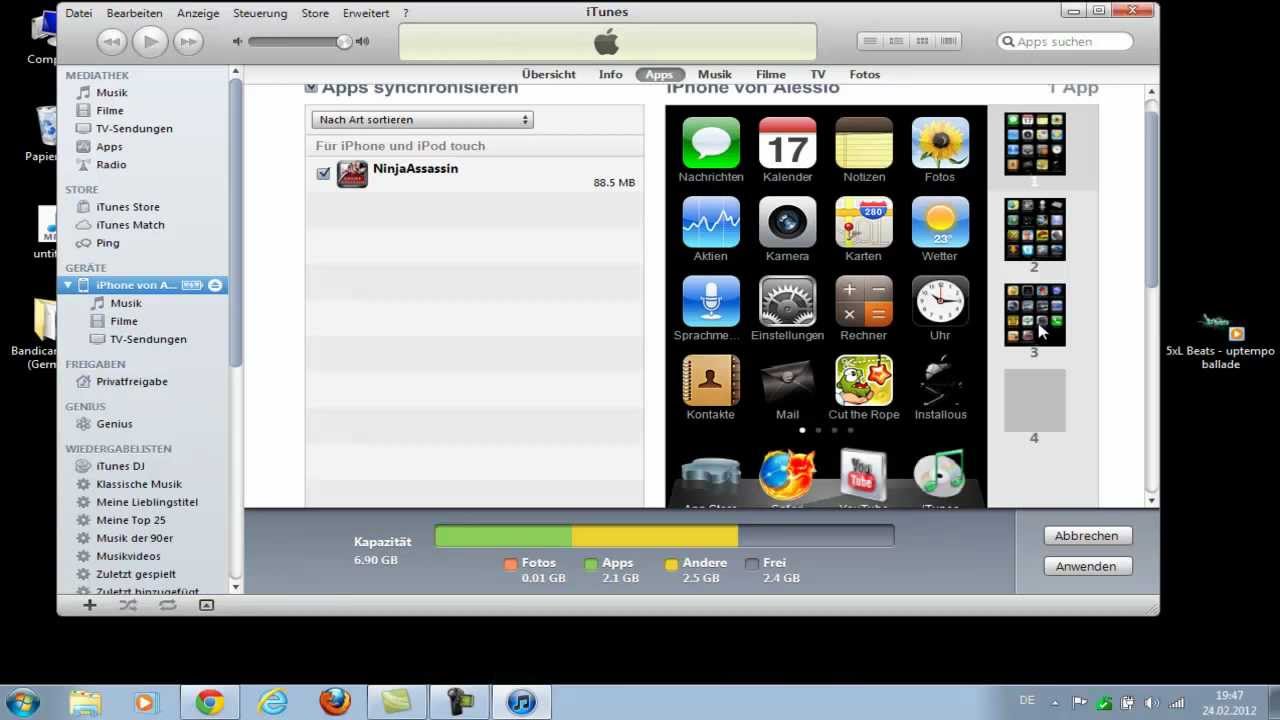Open iTunes from the taskbar
The image size is (1280, 720).
522,702
